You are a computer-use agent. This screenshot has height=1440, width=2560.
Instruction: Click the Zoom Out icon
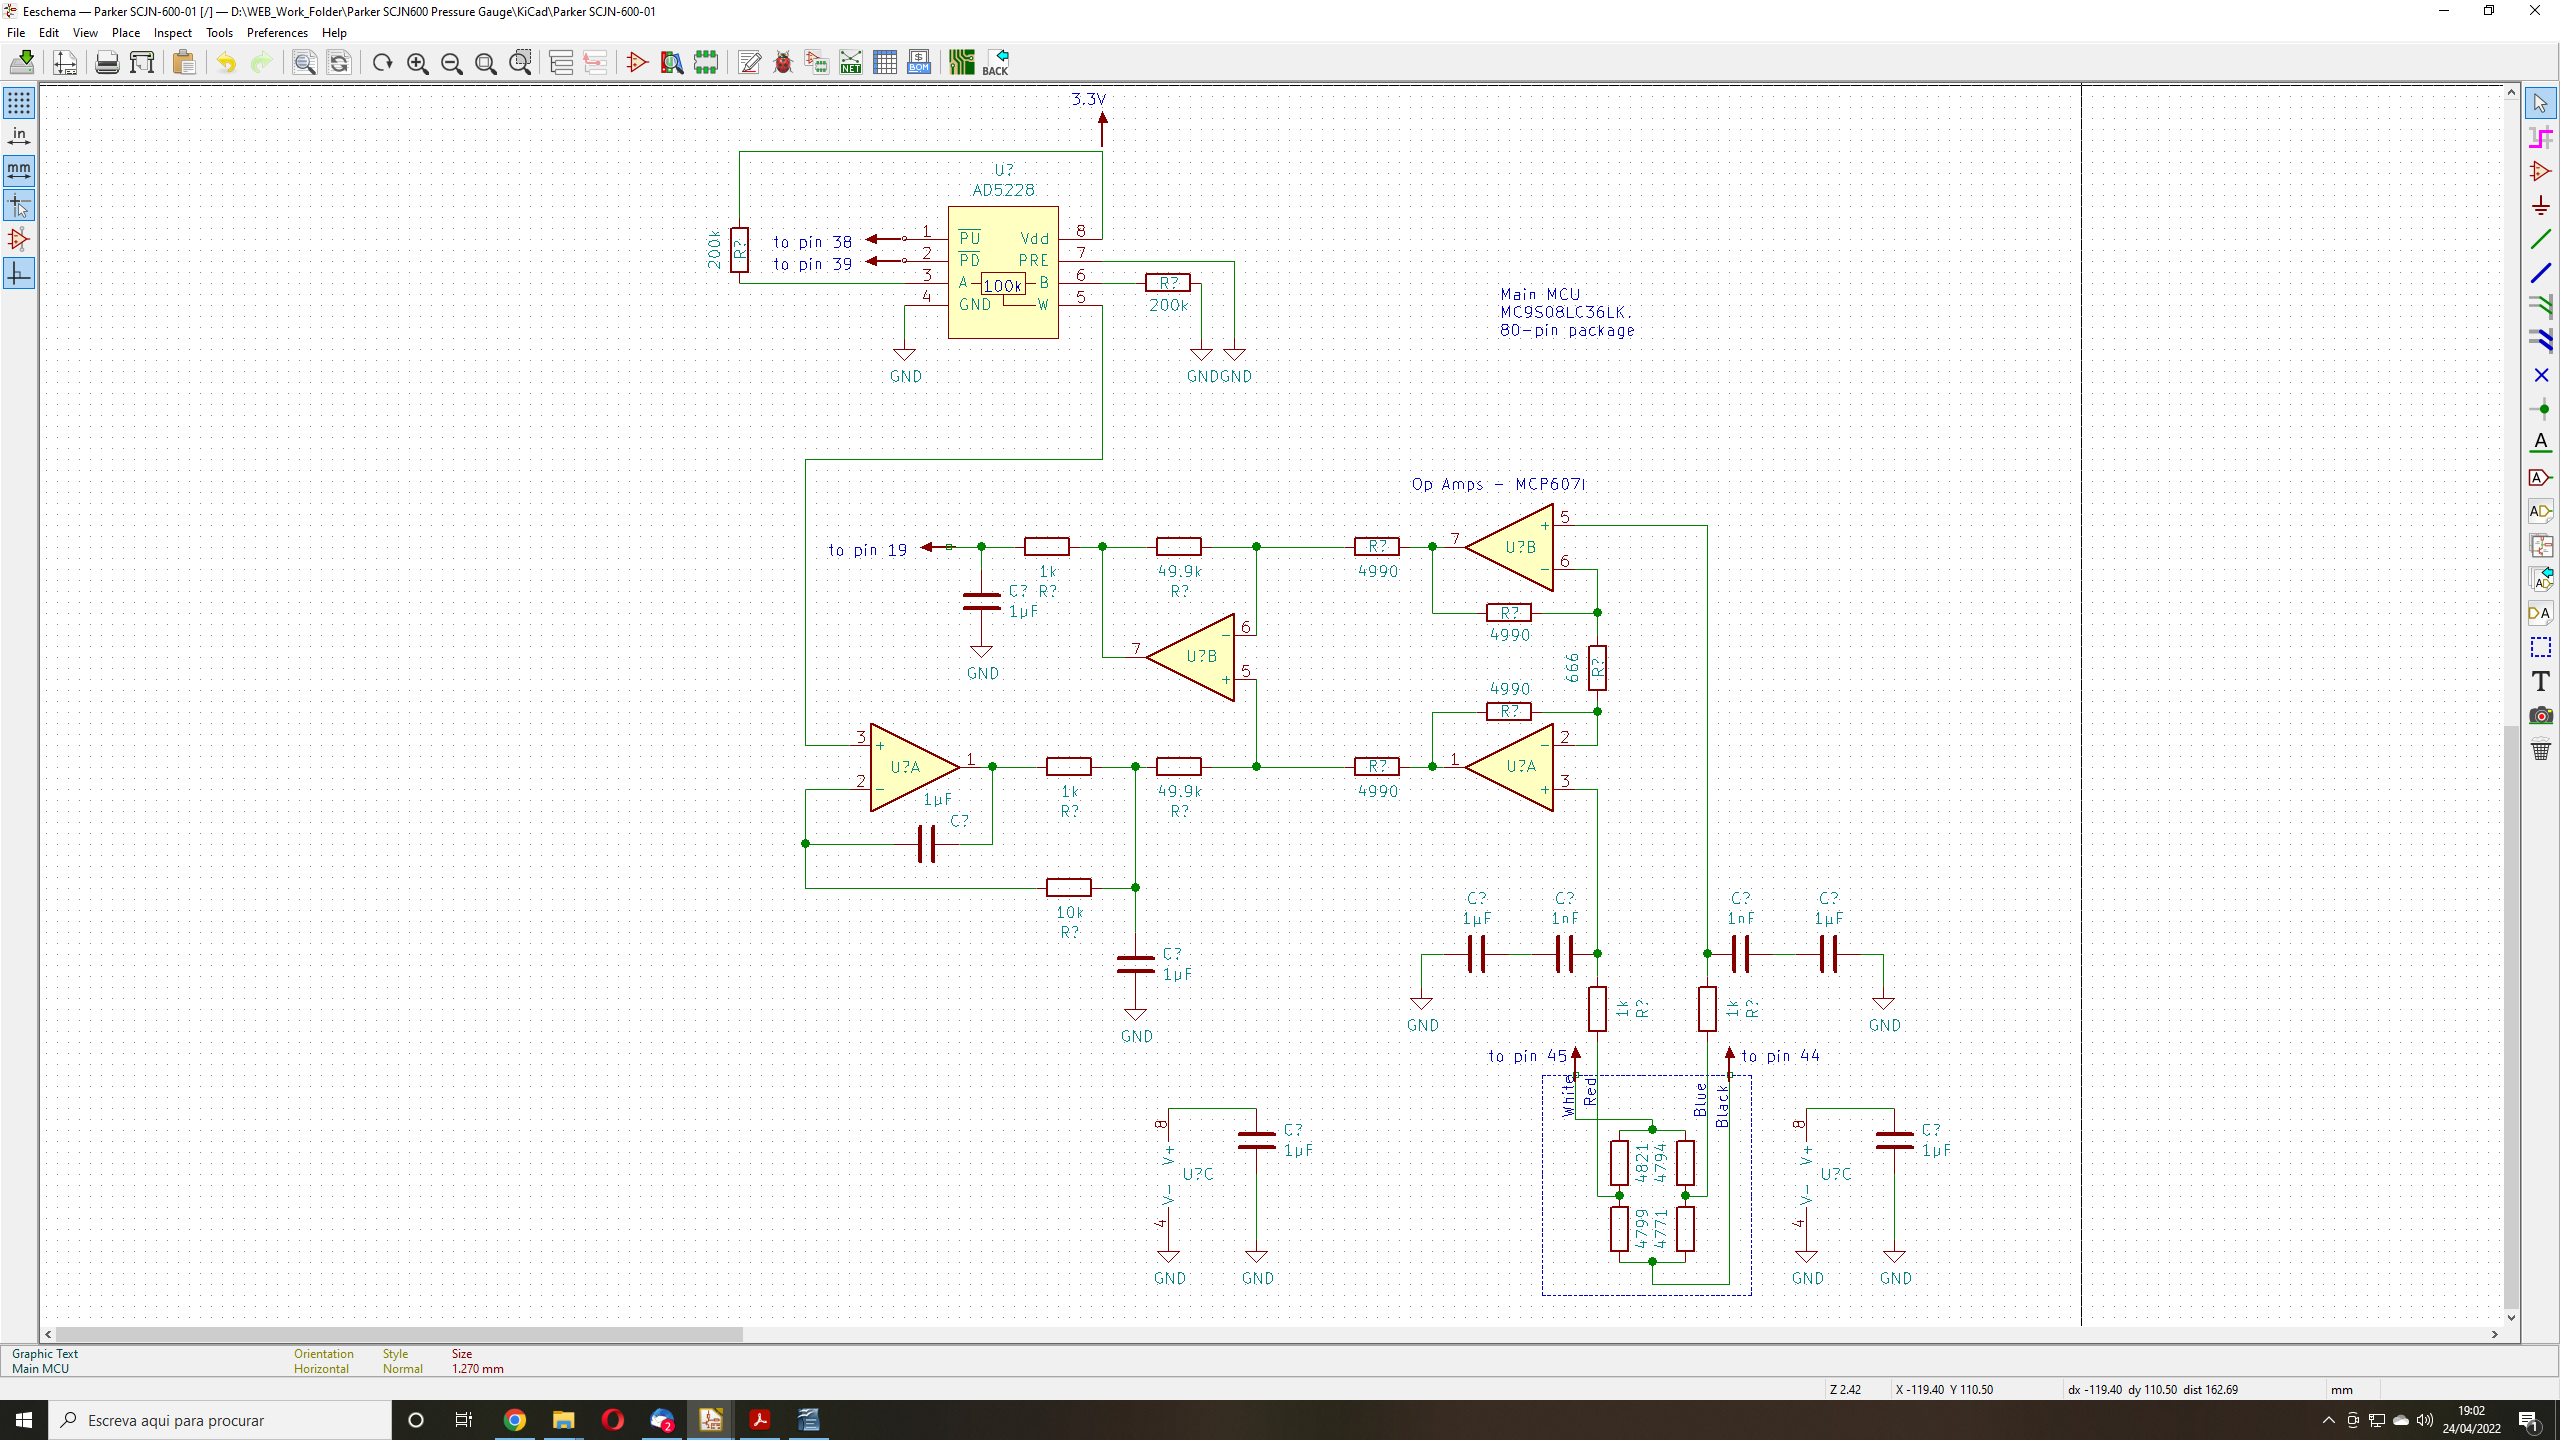[451, 62]
